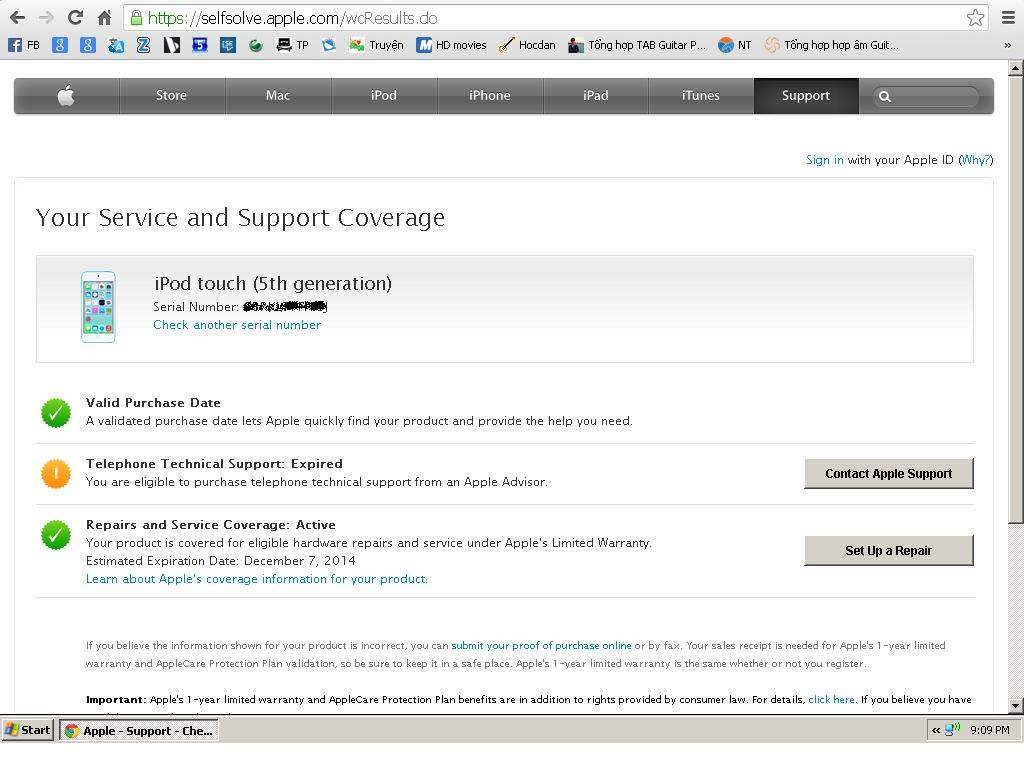This screenshot has height=768, width=1024.
Task: Click the green padlock security icon
Action: (x=136, y=18)
